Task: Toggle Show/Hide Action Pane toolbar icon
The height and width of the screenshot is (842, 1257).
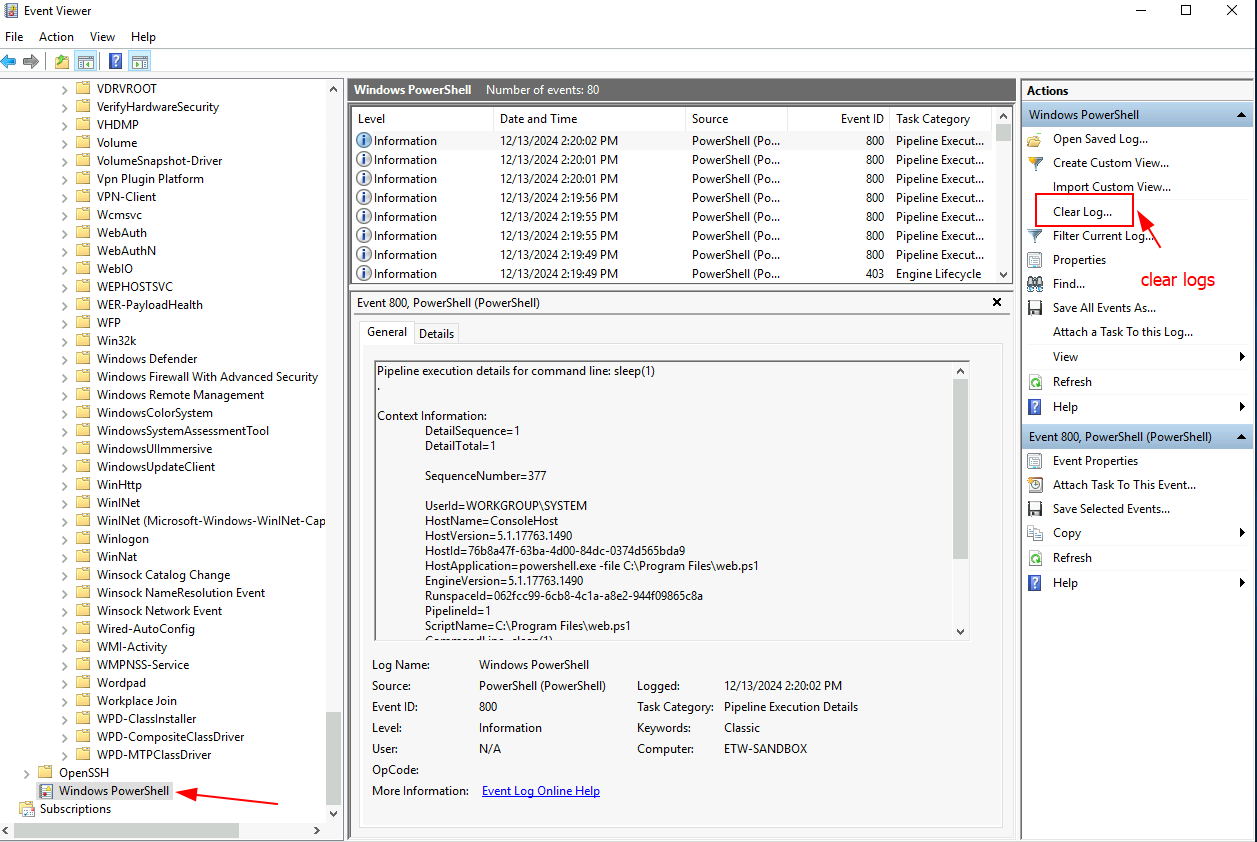Action: click(x=139, y=61)
